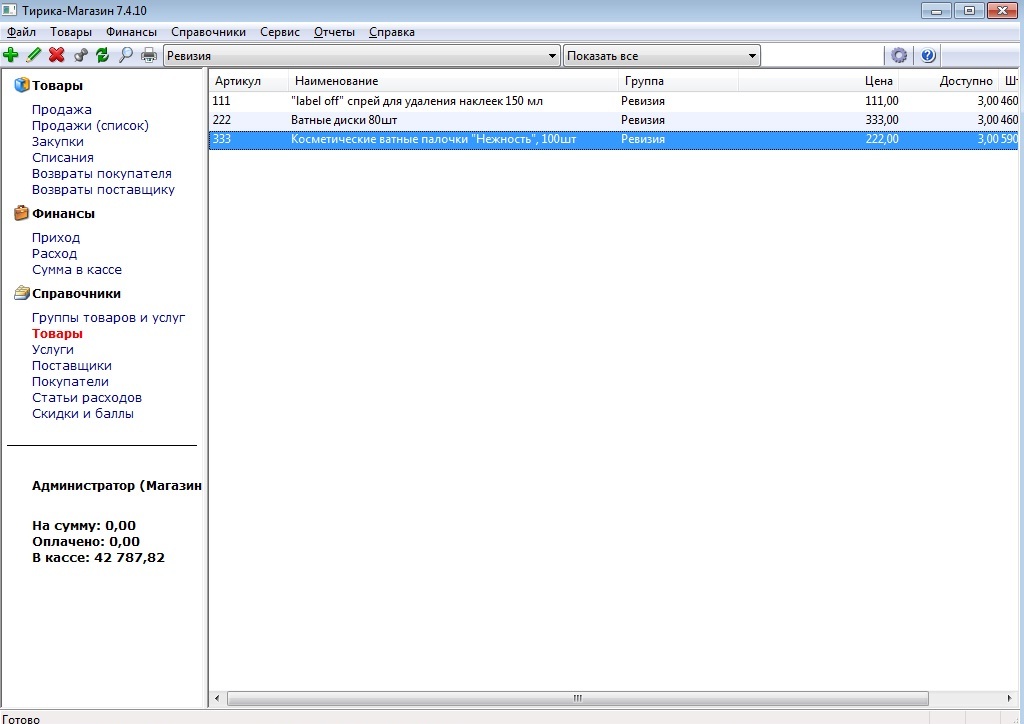Select red Товары link under Справочники

57,334
